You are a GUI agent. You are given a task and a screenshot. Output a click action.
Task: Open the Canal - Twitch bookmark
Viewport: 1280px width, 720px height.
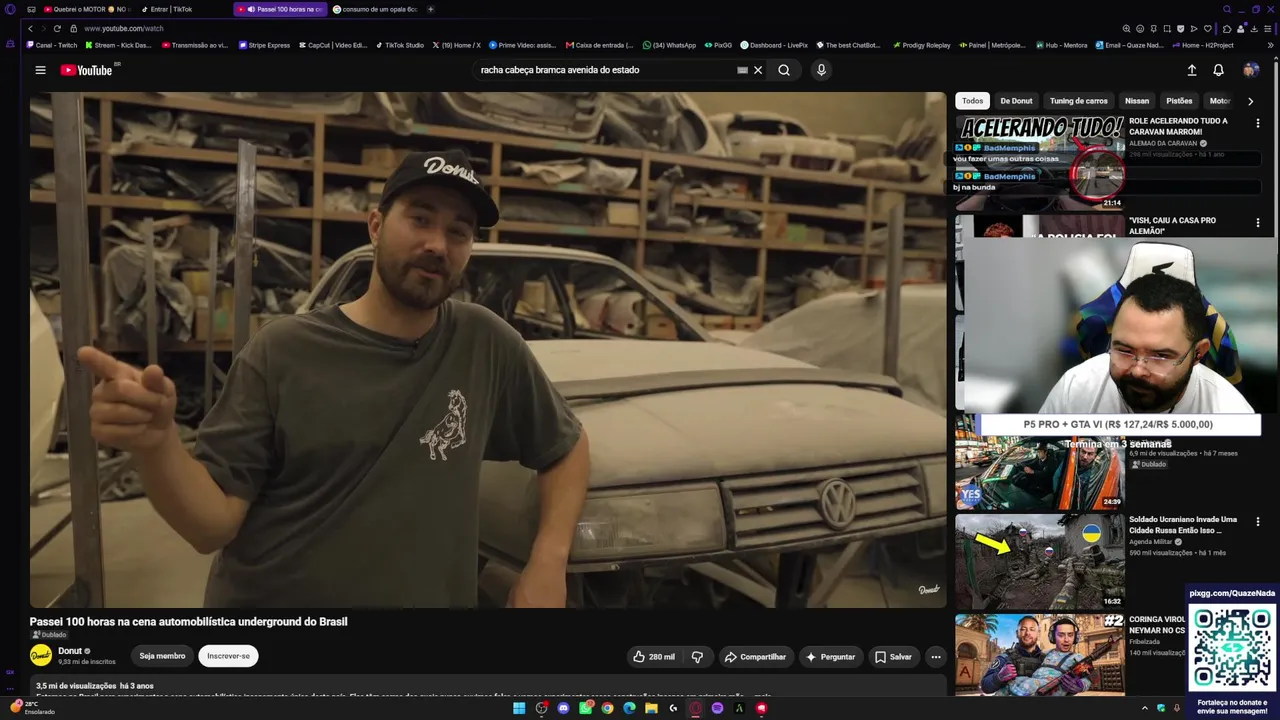point(52,45)
